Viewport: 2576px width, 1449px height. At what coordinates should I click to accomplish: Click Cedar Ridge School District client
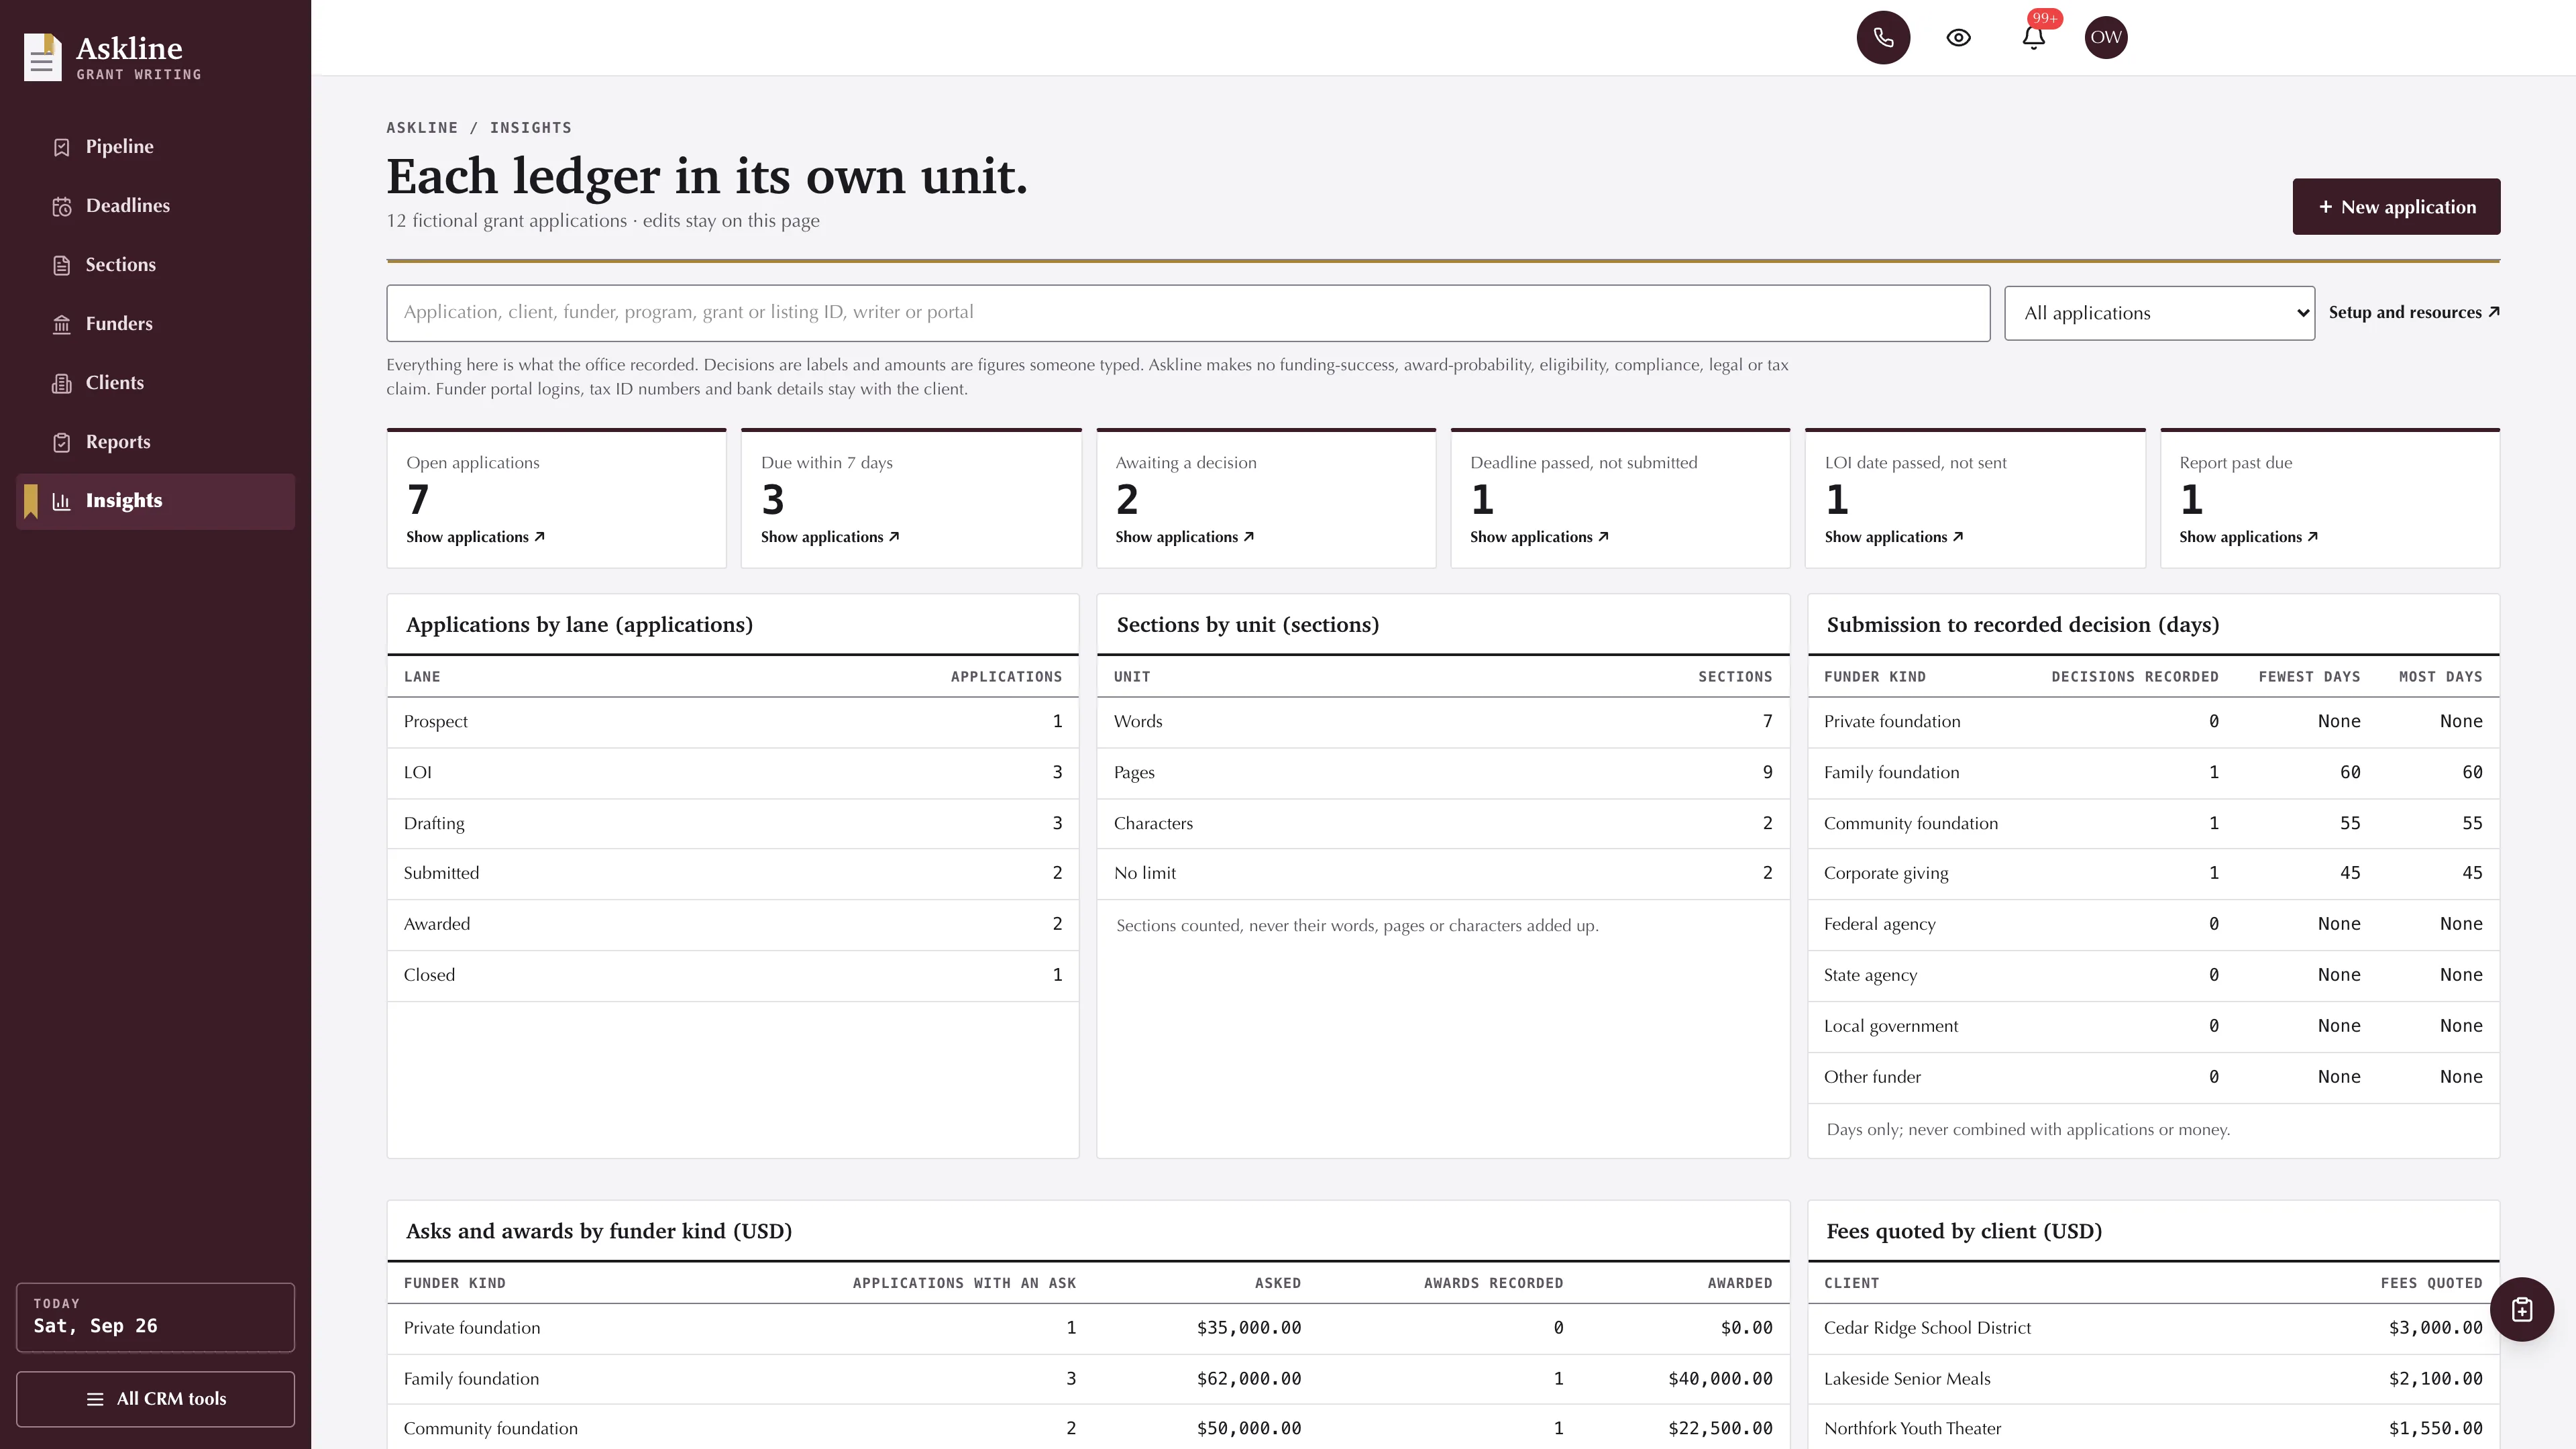pos(1927,1328)
